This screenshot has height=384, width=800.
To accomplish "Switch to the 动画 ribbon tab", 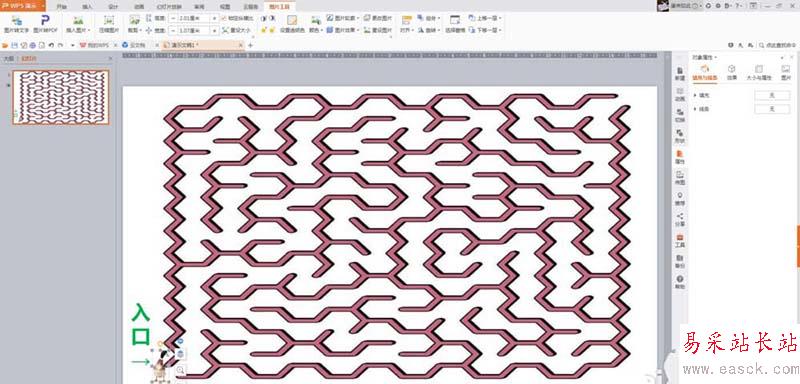I will point(139,7).
